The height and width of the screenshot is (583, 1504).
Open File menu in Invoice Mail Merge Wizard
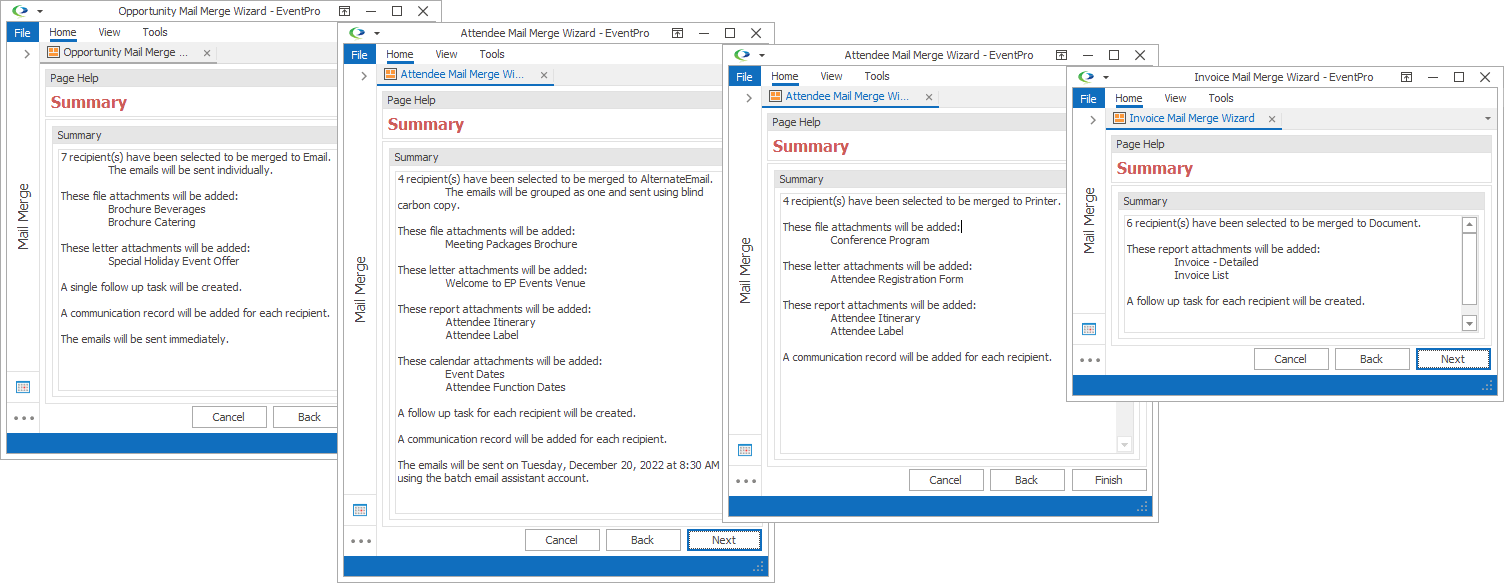(1089, 99)
